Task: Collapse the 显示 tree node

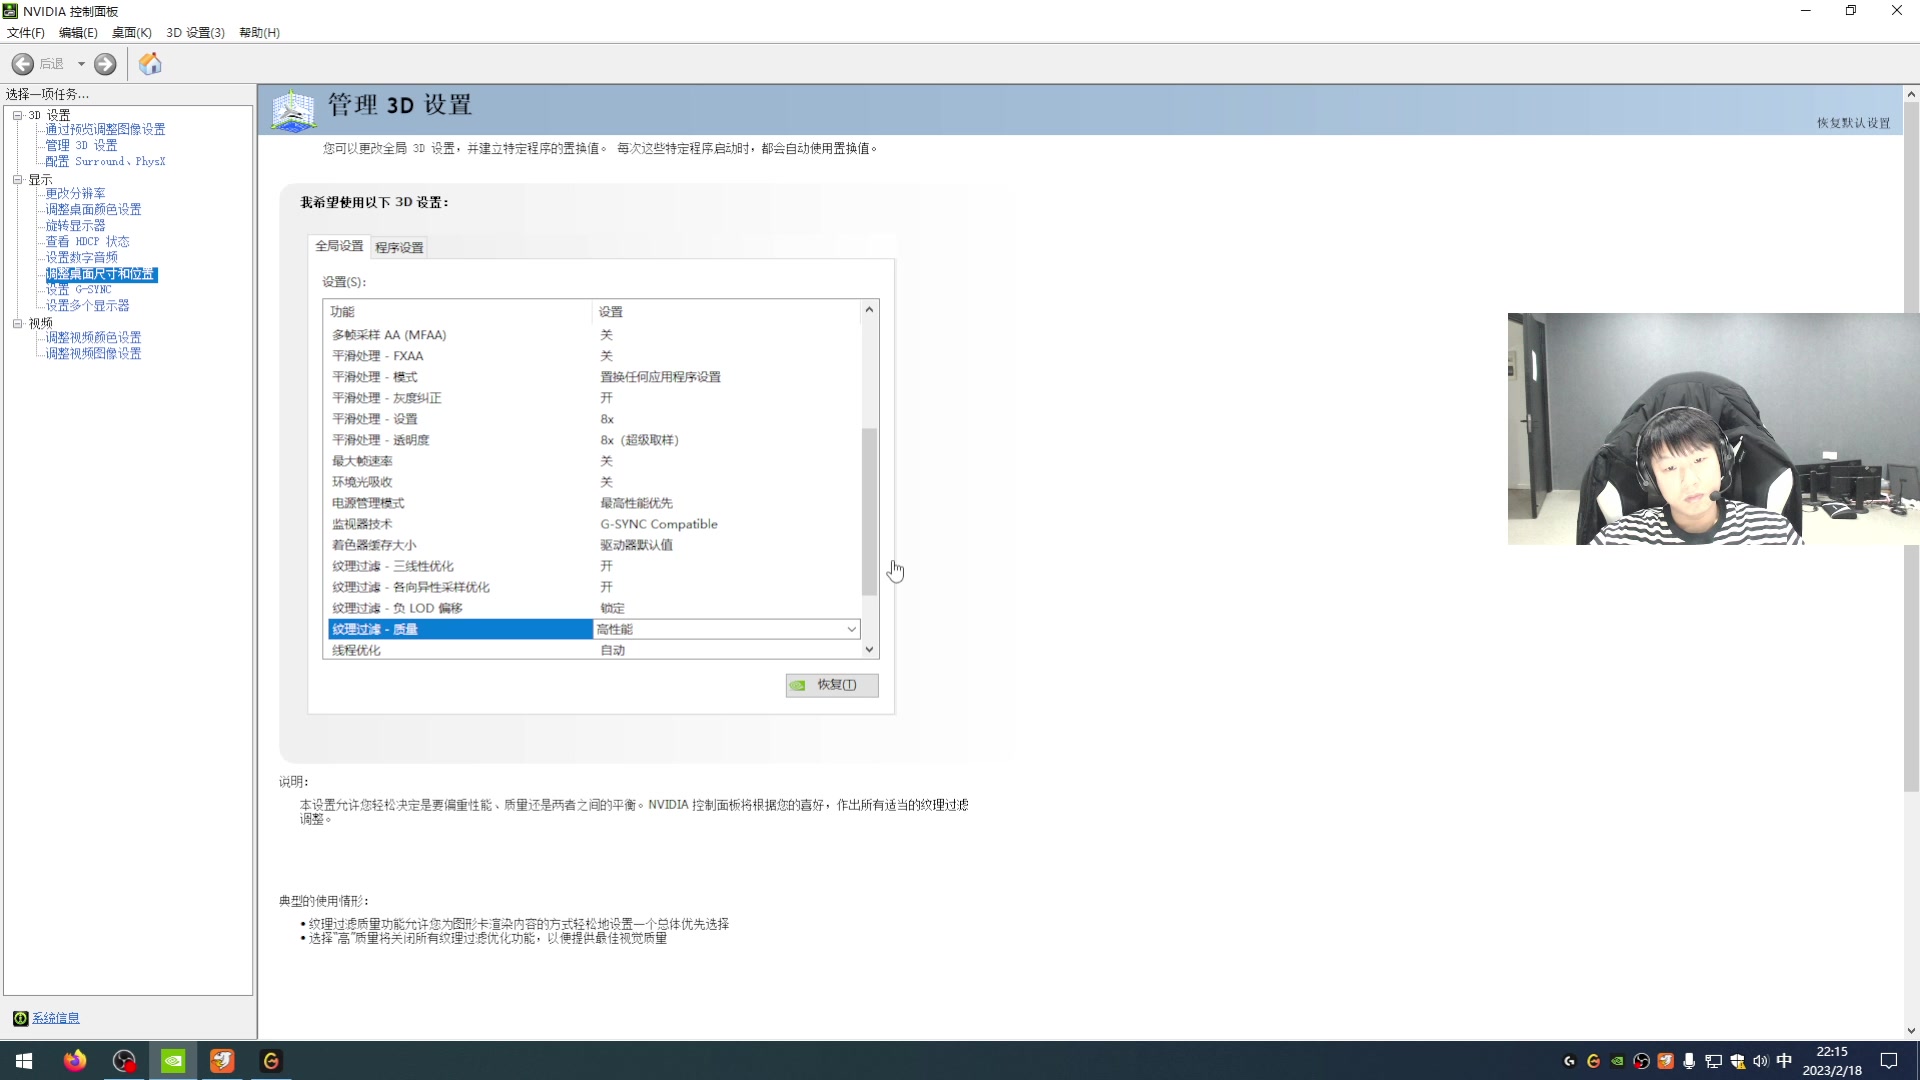Action: [x=17, y=180]
